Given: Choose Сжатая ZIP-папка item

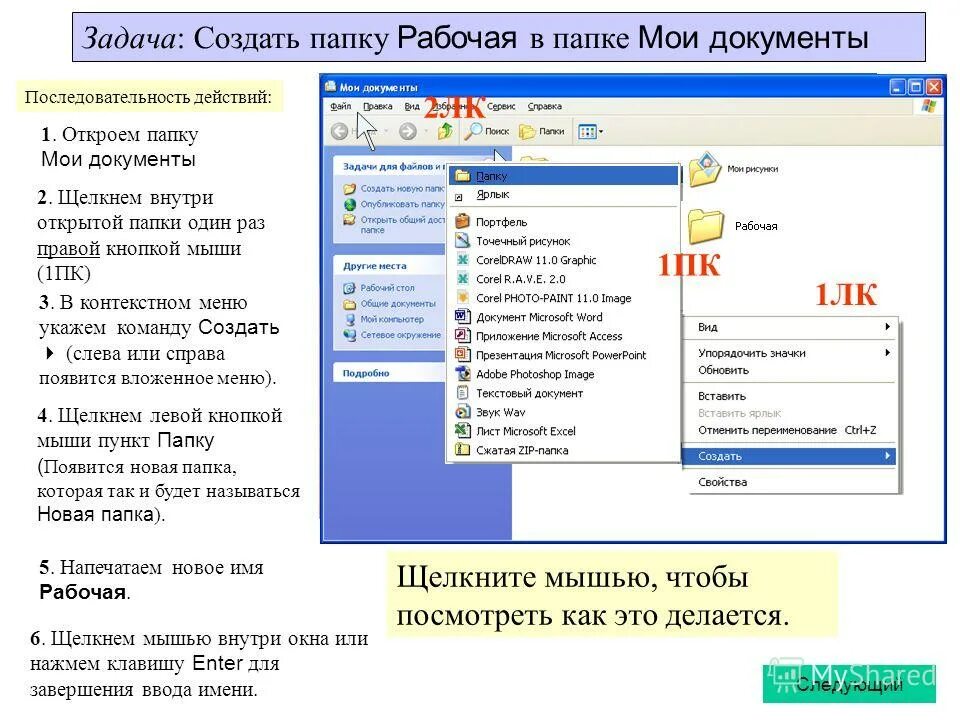Looking at the screenshot, I should 564,450.
